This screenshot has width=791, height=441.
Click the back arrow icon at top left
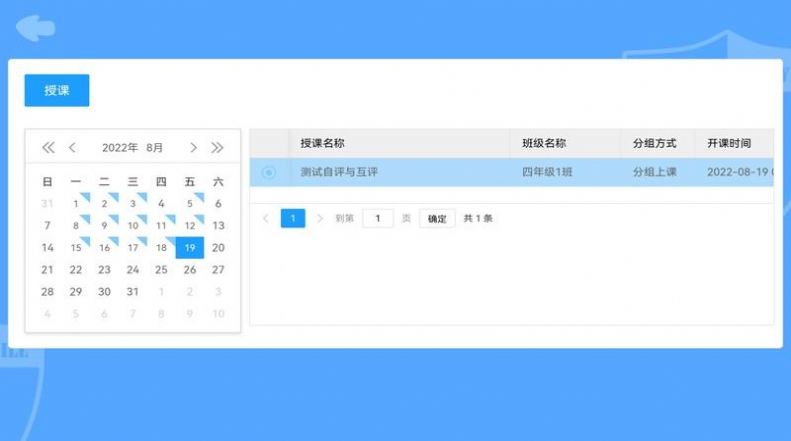(x=37, y=27)
